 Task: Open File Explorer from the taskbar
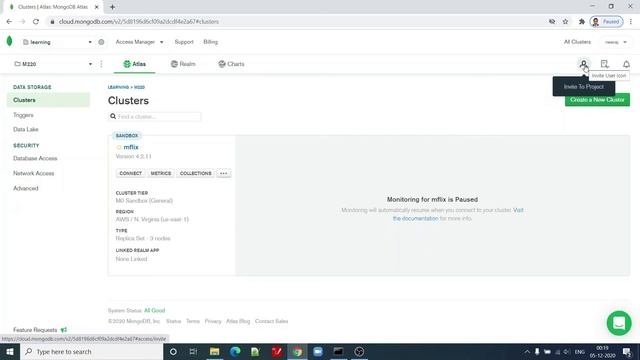pos(214,351)
